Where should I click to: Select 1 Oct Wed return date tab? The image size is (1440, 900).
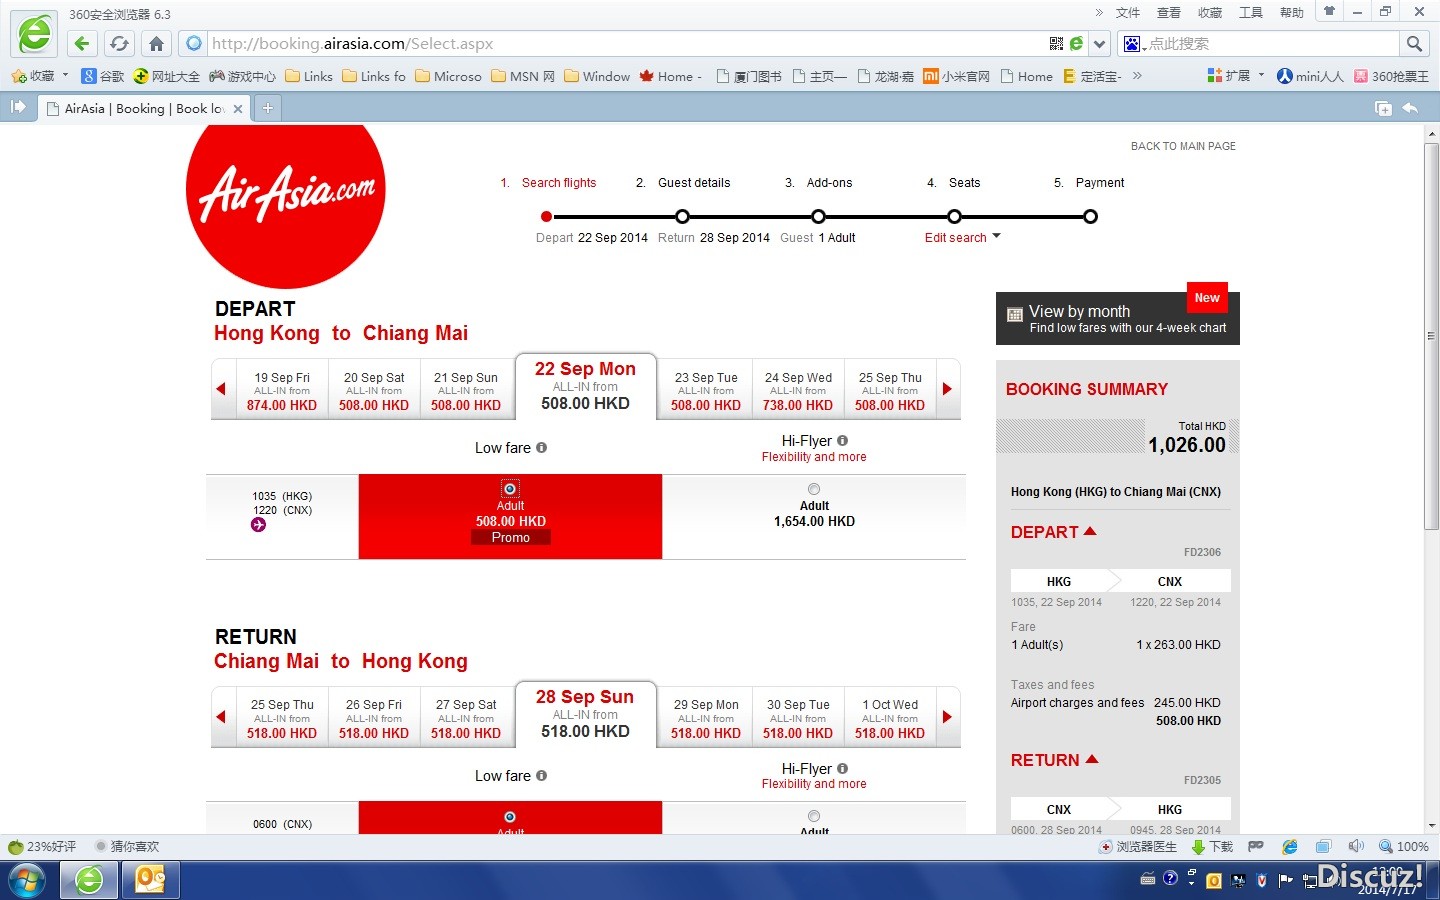[890, 718]
